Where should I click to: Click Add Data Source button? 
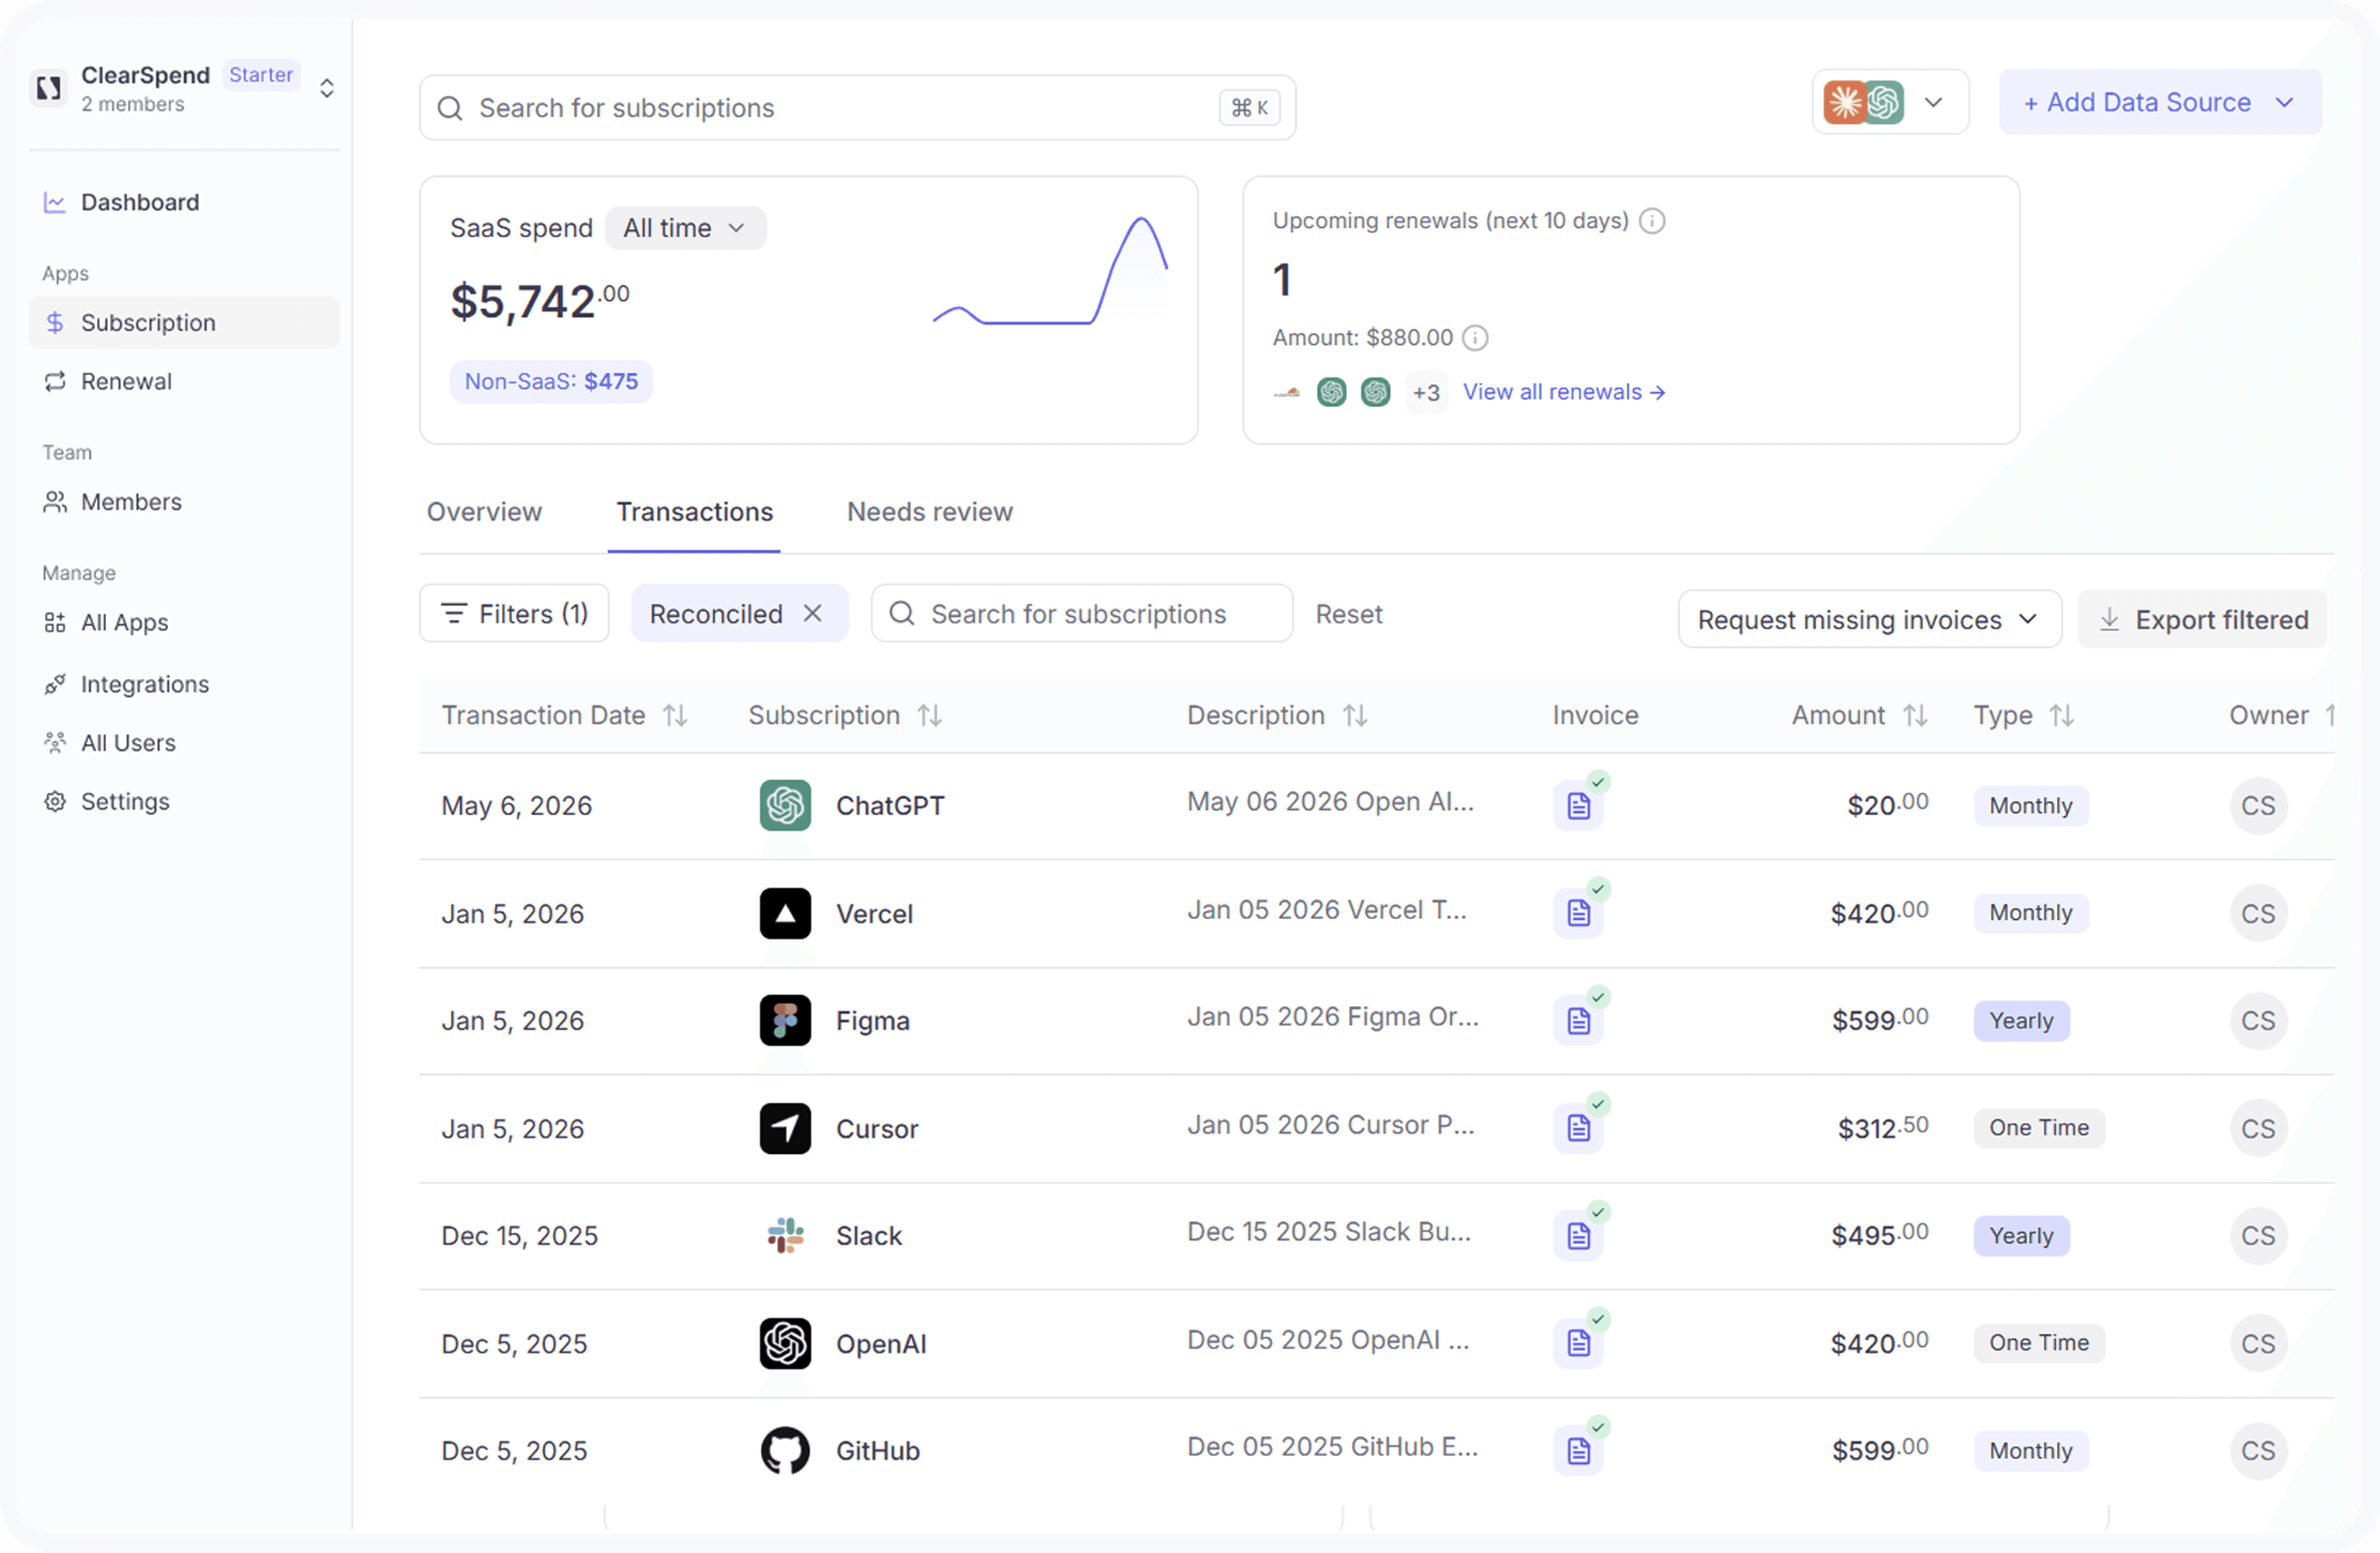click(2160, 102)
